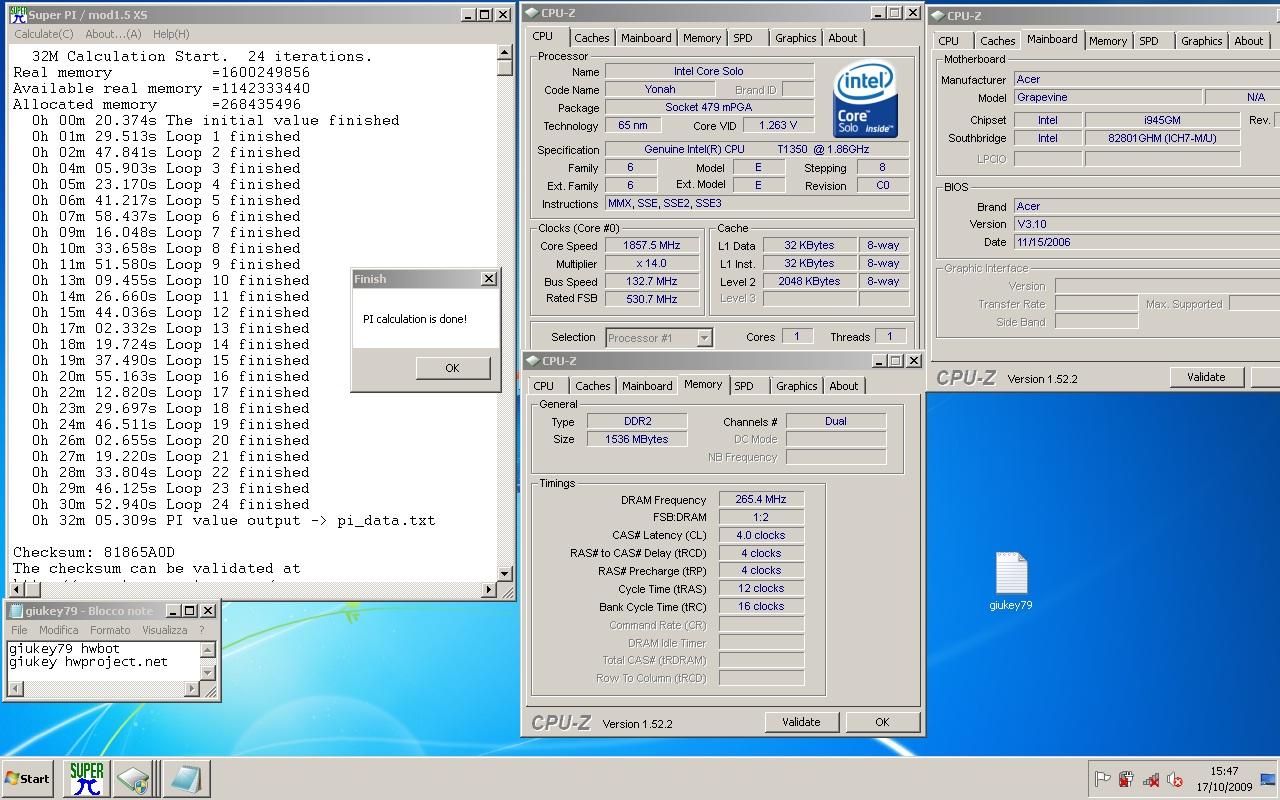Open Help(H) menu in Super PI

pyautogui.click(x=171, y=34)
